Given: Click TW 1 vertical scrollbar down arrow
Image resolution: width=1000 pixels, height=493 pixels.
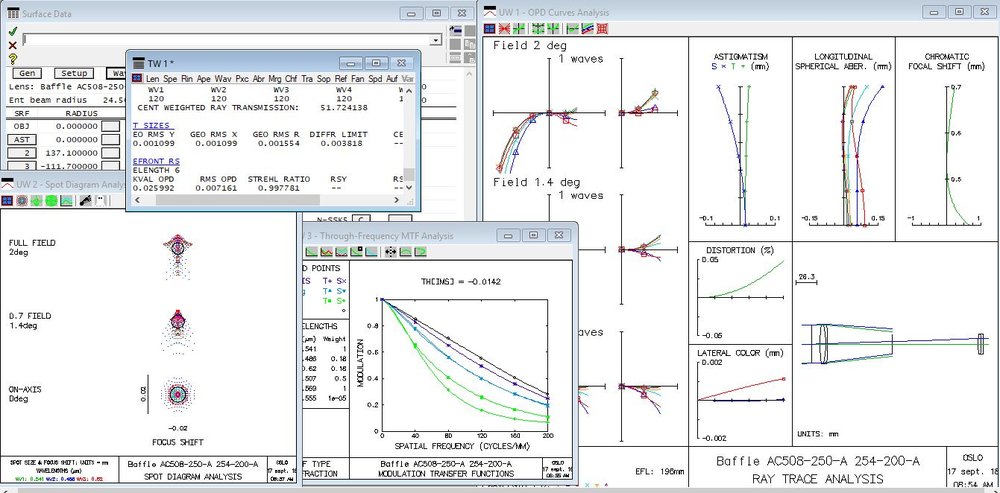Looking at the screenshot, I should (x=409, y=188).
